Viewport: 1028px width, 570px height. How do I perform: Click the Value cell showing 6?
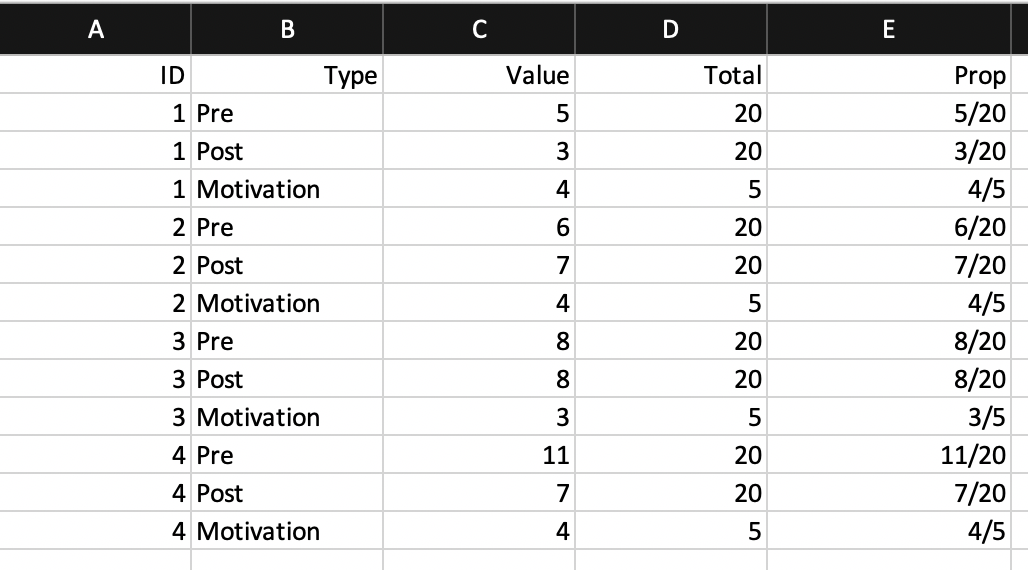tap(479, 227)
